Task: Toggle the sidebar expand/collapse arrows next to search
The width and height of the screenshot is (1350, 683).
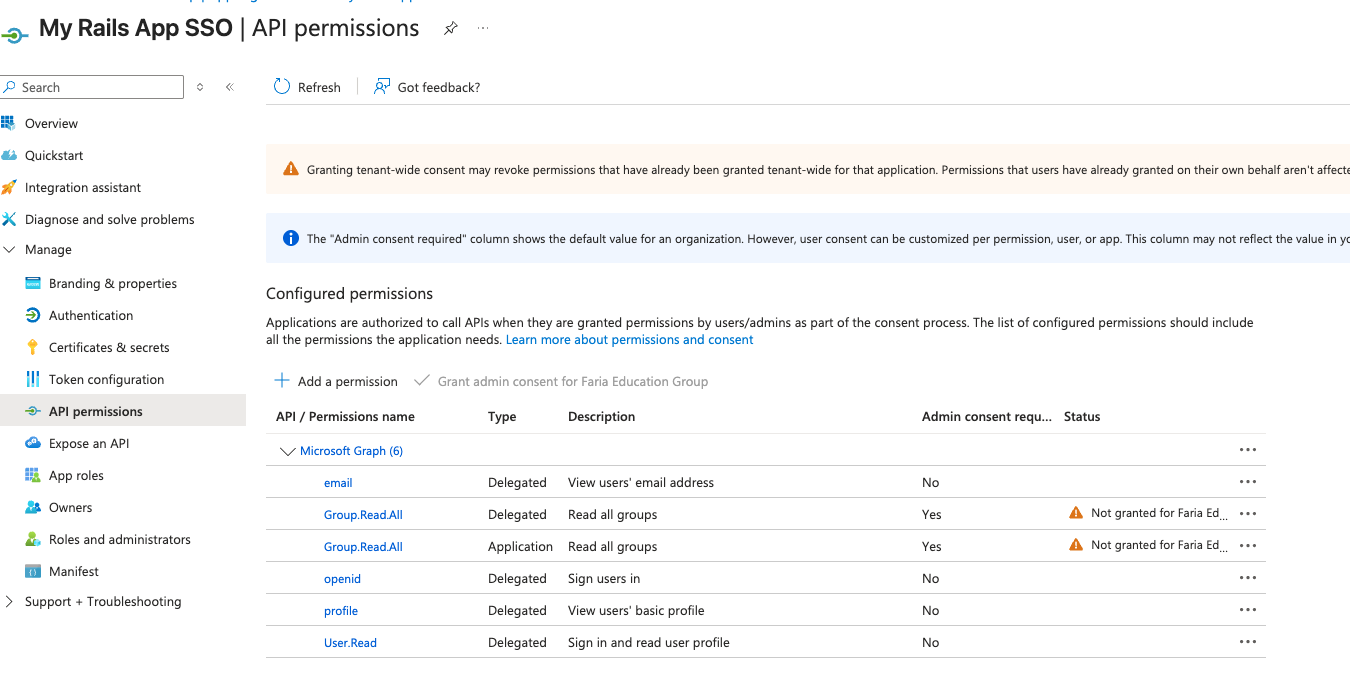Action: [200, 87]
